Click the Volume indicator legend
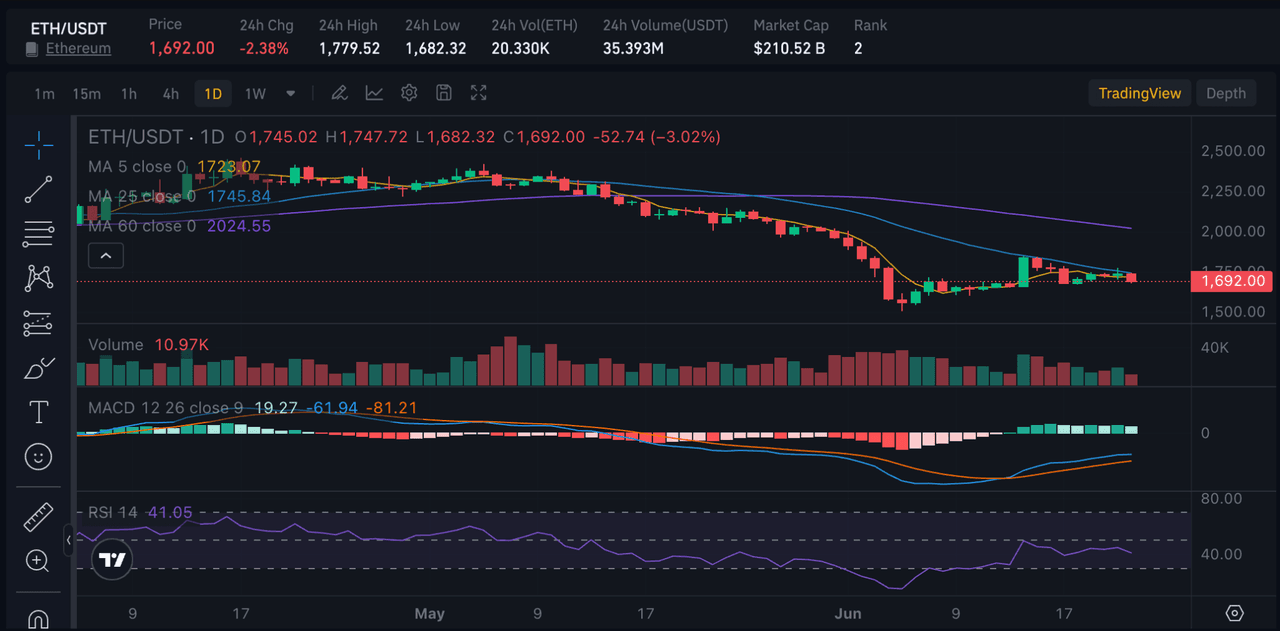 (x=116, y=344)
